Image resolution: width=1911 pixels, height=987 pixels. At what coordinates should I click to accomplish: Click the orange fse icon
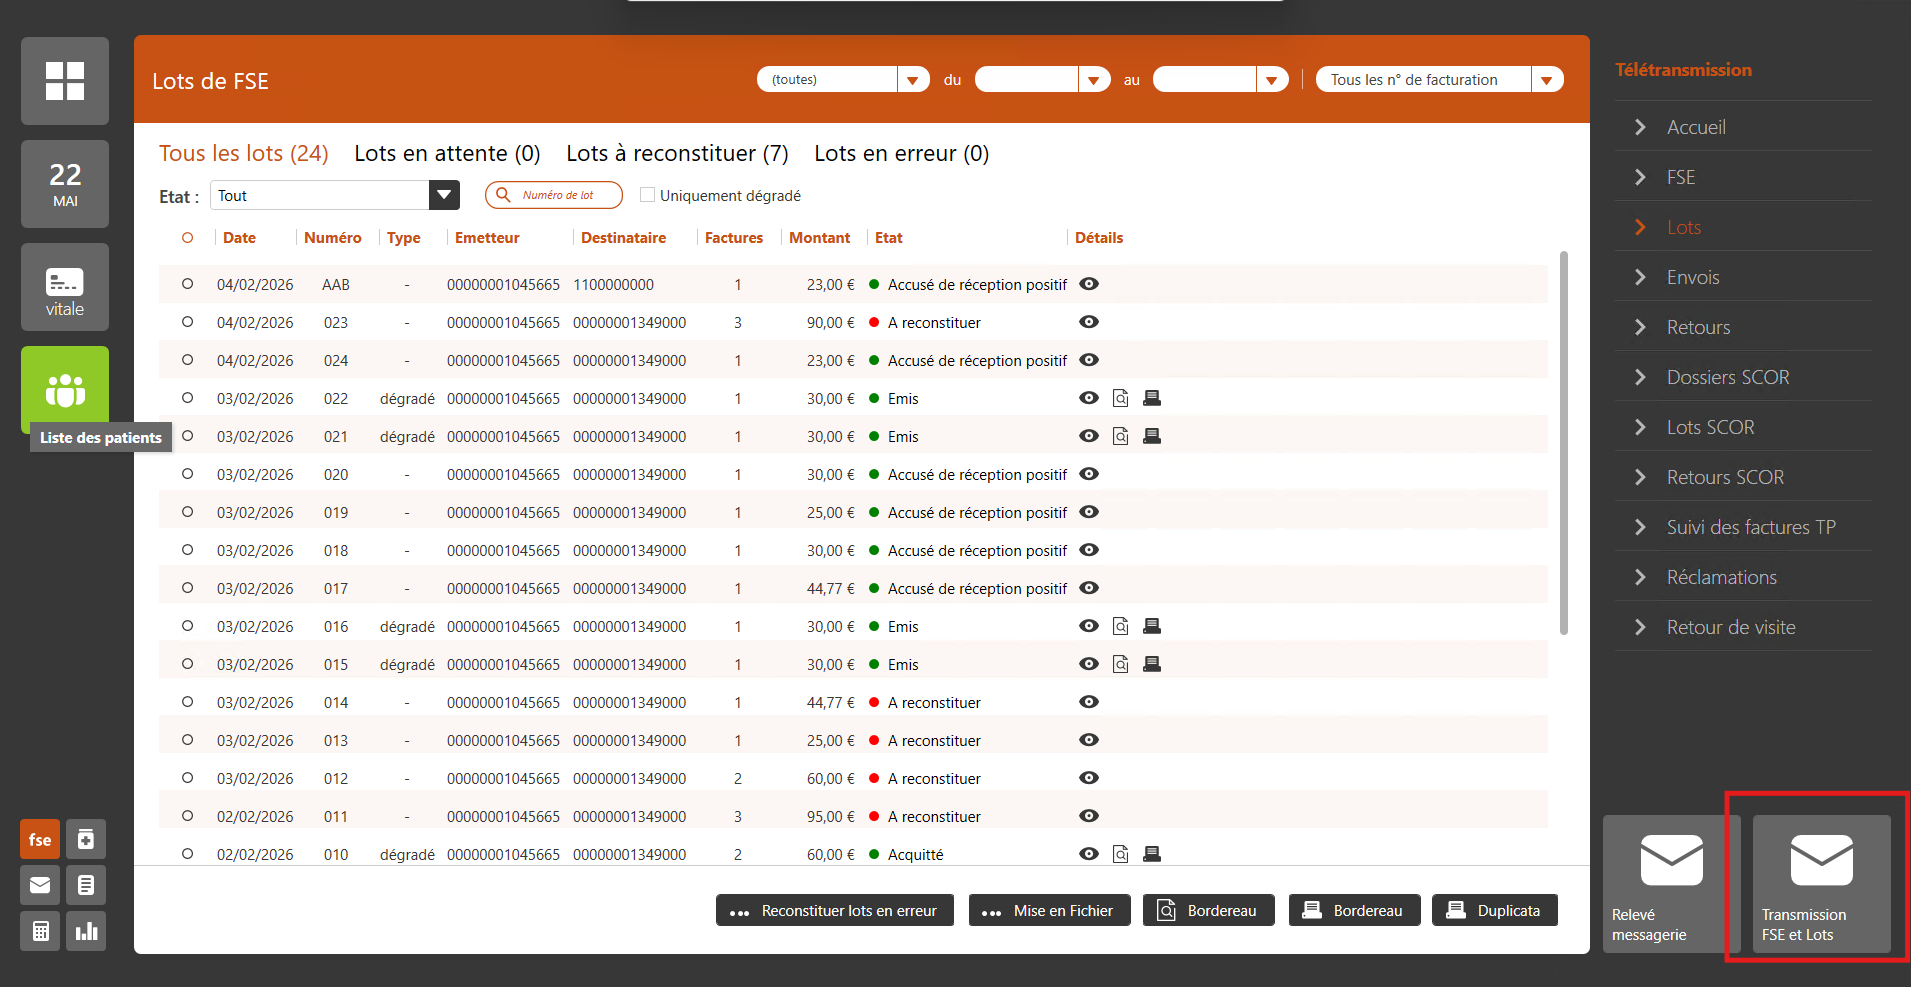[x=40, y=840]
